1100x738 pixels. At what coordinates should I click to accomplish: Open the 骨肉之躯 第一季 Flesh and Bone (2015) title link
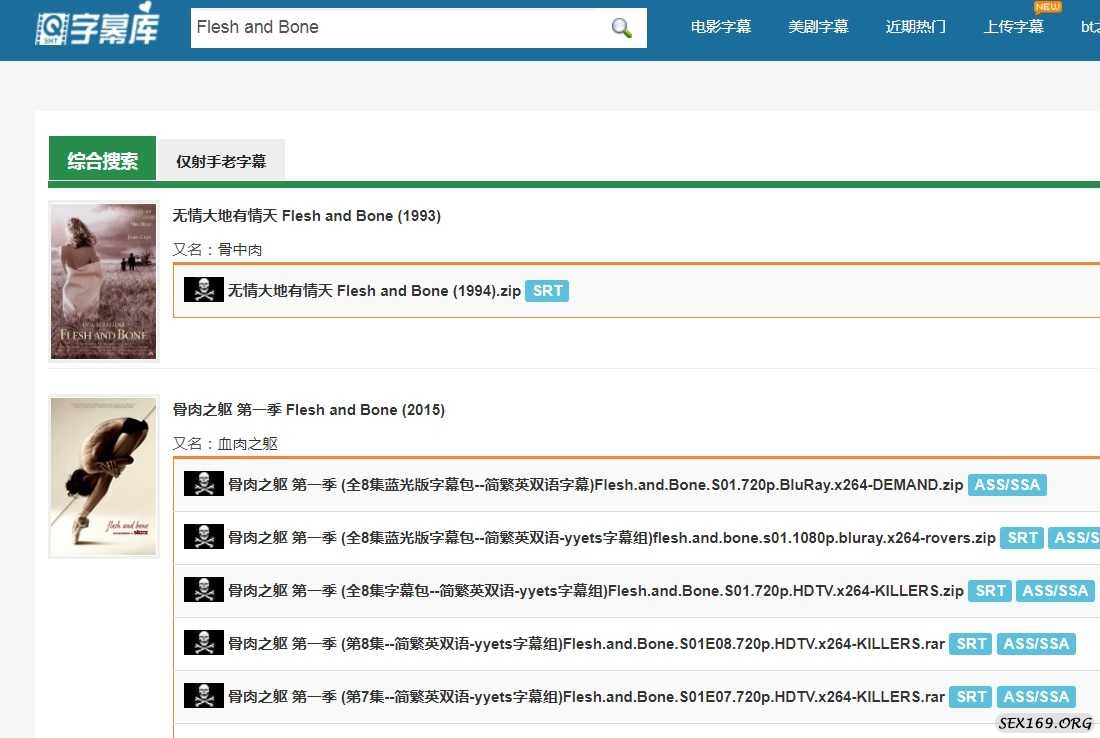(x=308, y=410)
